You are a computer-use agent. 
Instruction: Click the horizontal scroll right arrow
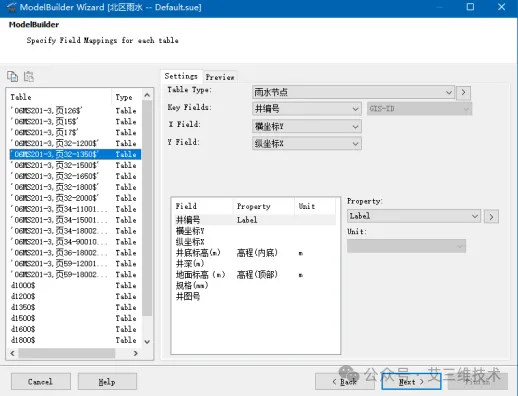pyautogui.click(x=135, y=353)
